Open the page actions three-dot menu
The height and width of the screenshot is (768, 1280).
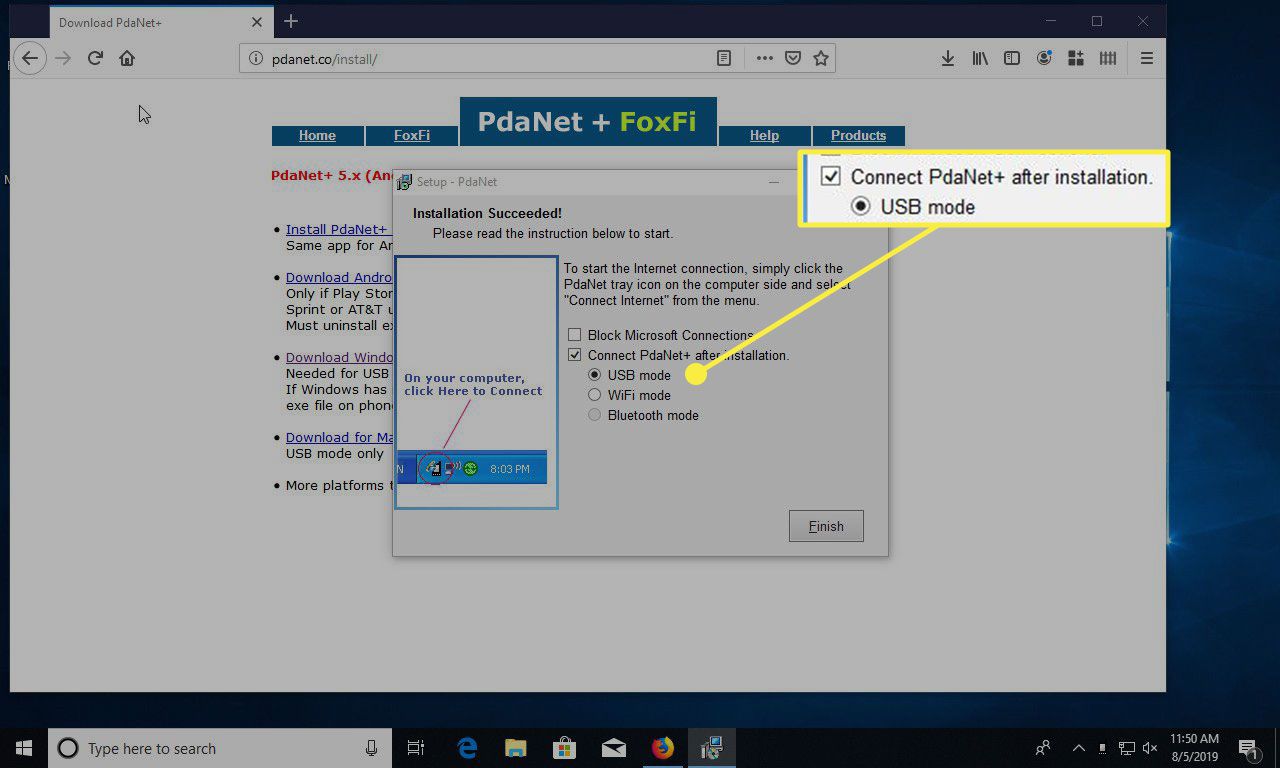tap(765, 59)
